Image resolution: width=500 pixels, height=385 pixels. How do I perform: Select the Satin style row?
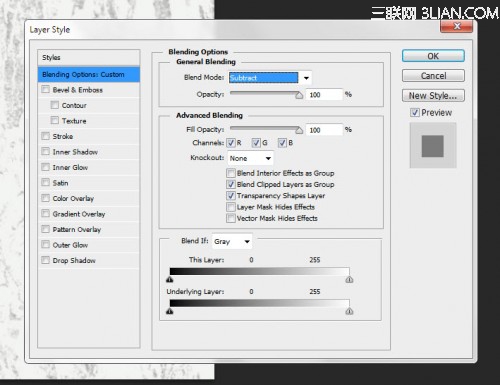[x=89, y=183]
